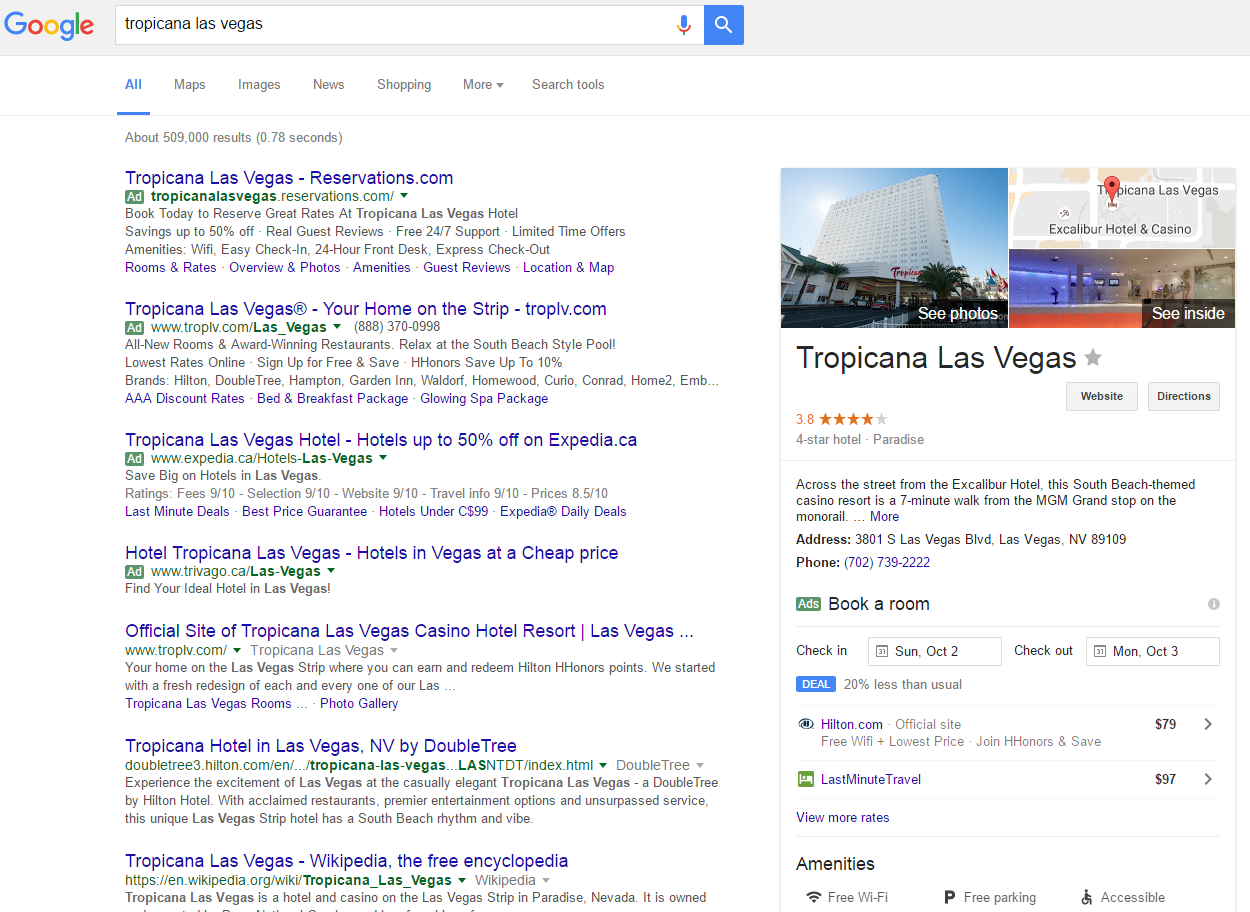Open LastMinuteTravel rate arrow chevron
Screen dimensions: 1250x912
1208,779
